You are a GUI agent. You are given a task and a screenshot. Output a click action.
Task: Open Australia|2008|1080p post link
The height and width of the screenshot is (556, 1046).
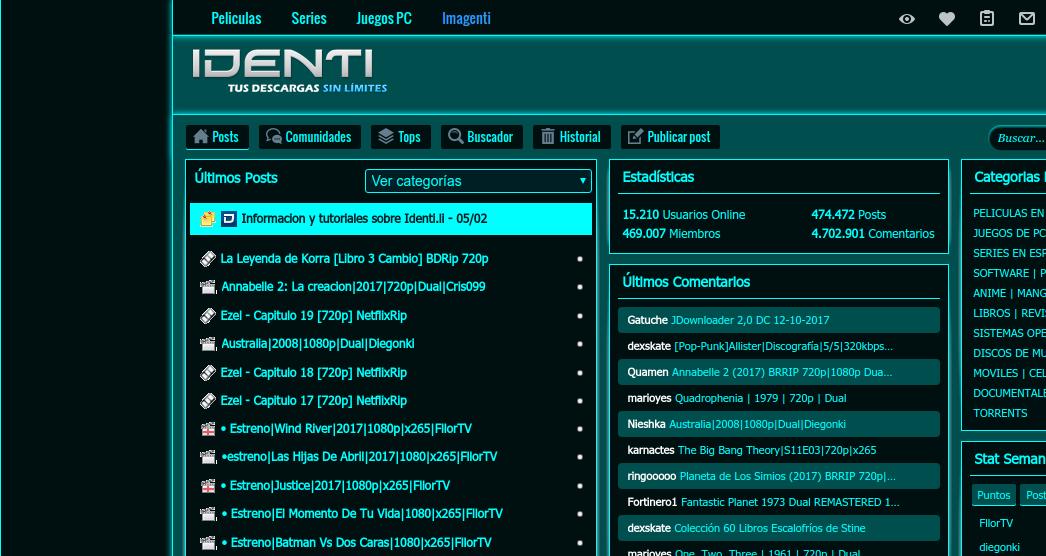pos(318,344)
